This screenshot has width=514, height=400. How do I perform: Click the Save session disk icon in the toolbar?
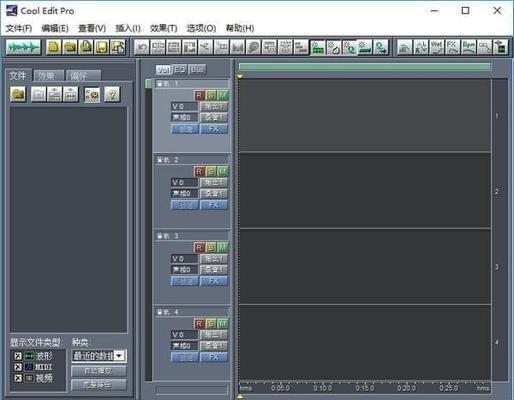pos(102,47)
